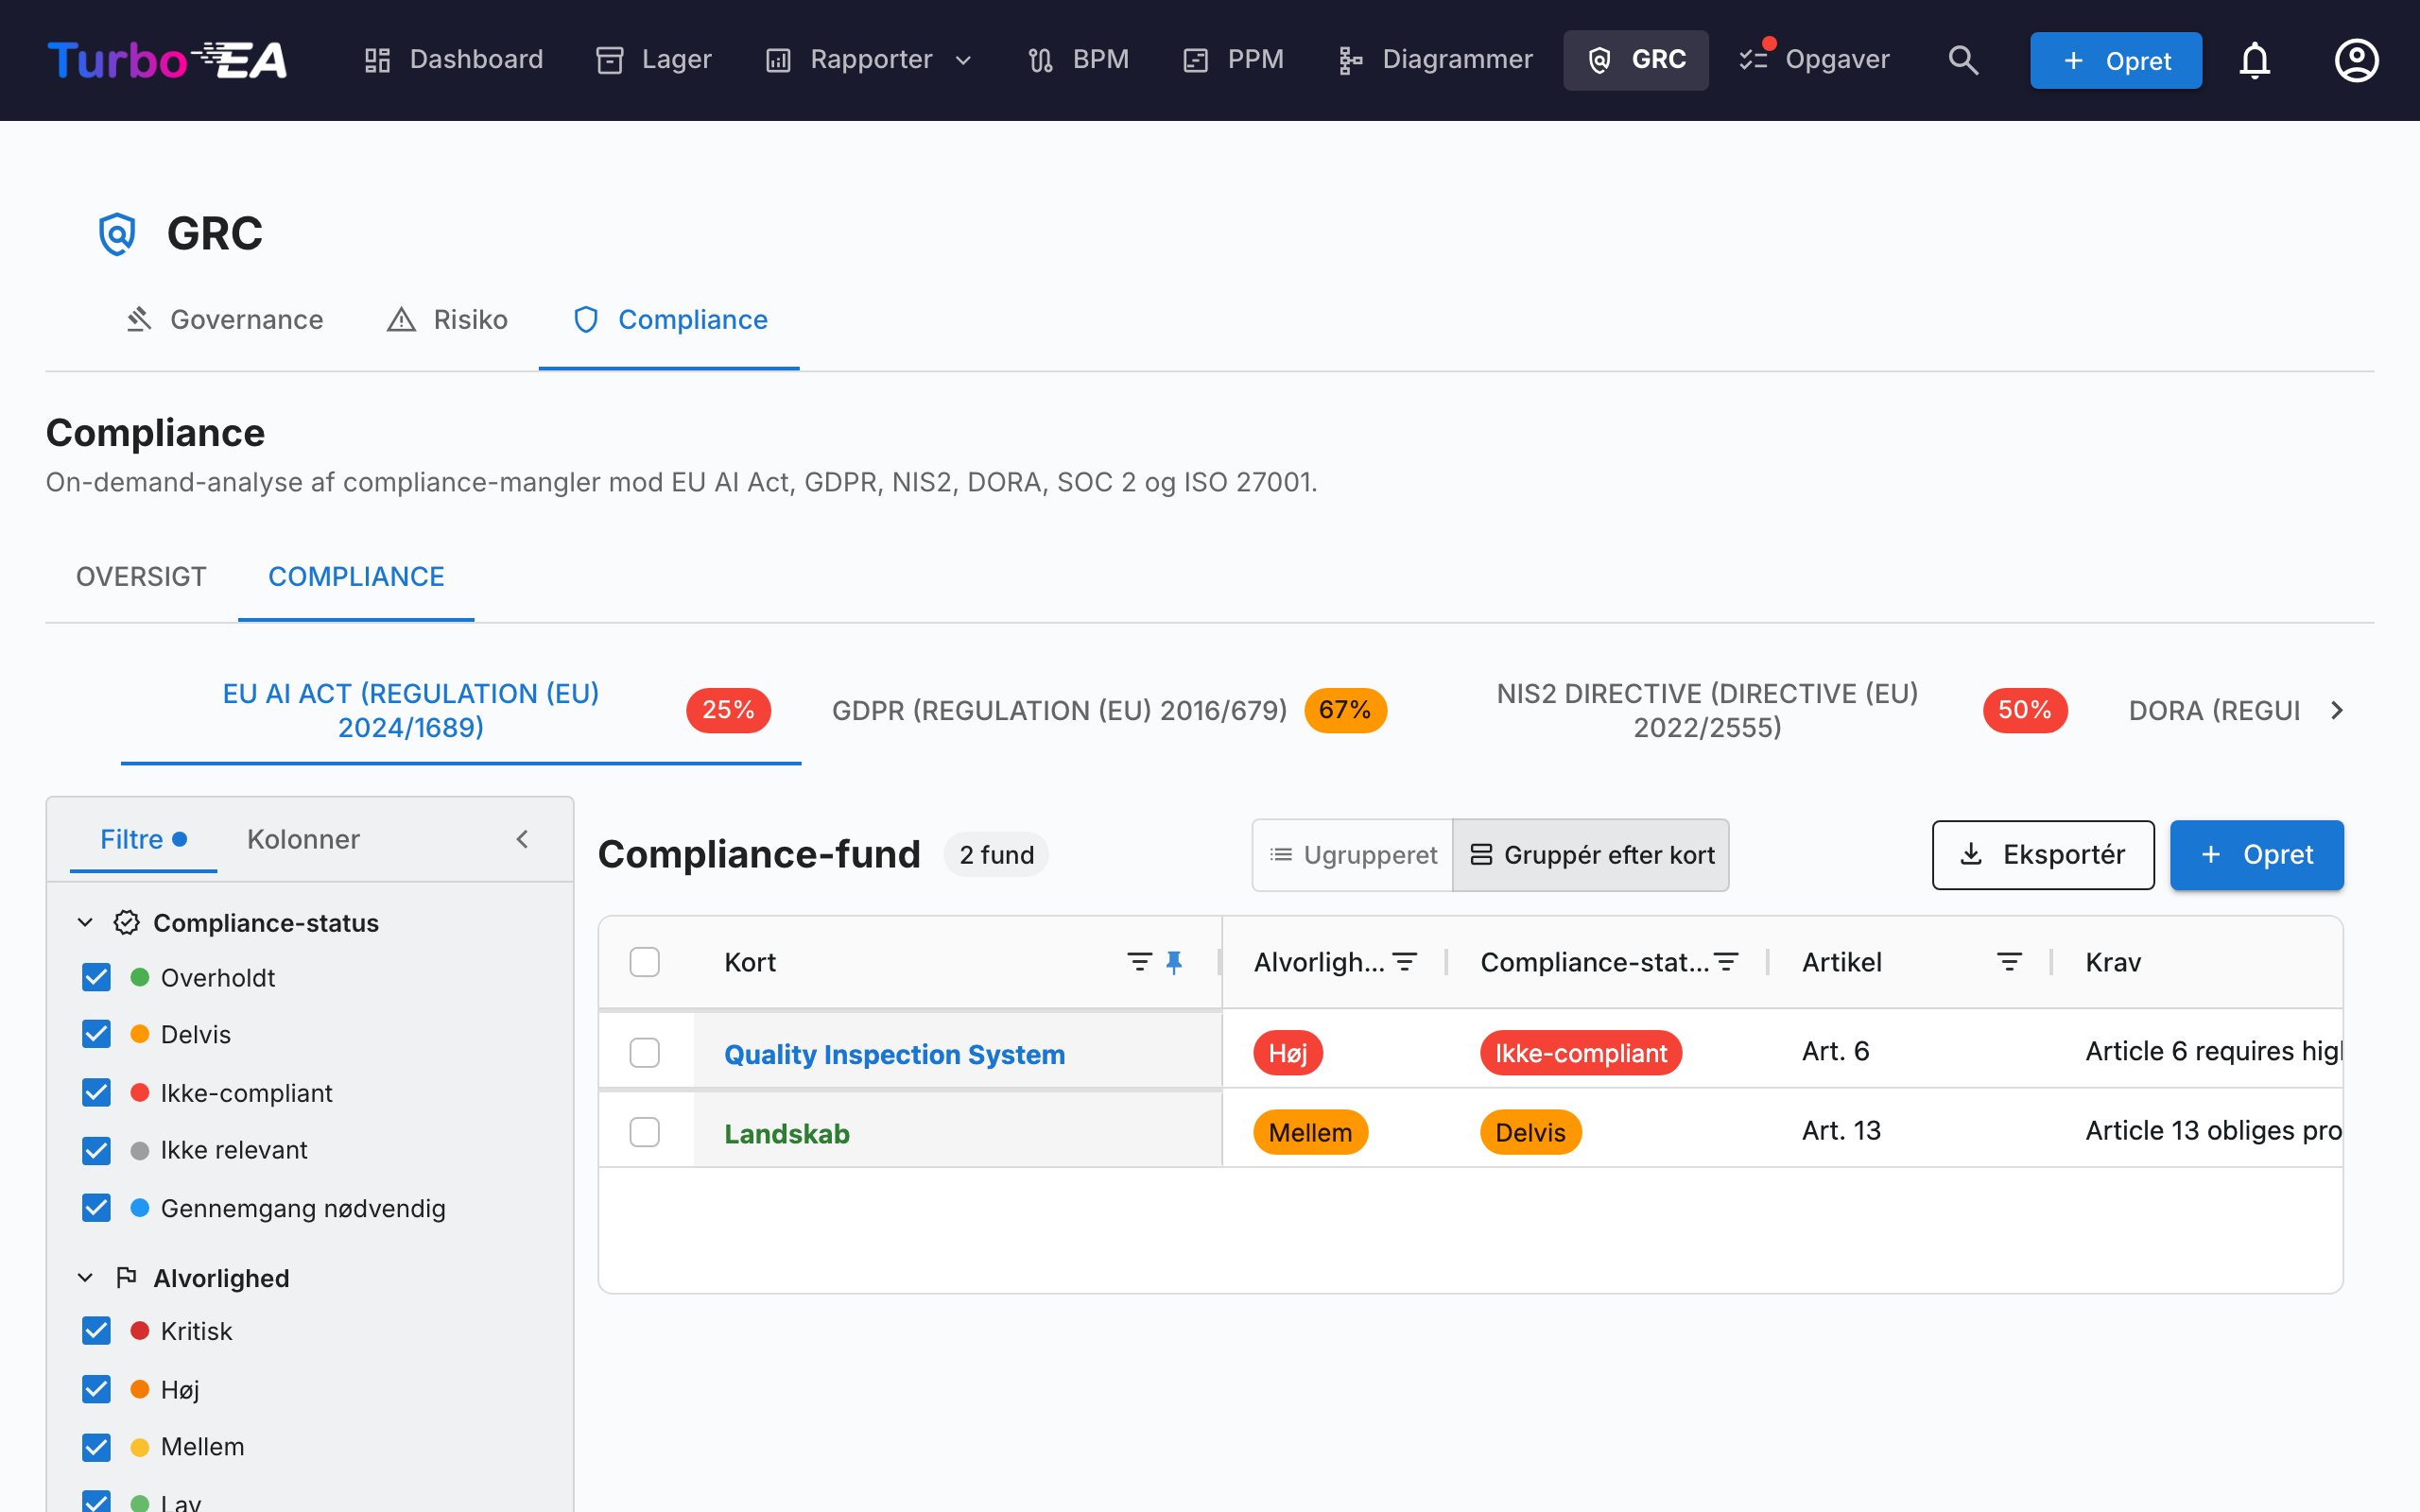Screen dimensions: 2420x1512
Task: Check the Landskab row checkbox
Action: (645, 1132)
